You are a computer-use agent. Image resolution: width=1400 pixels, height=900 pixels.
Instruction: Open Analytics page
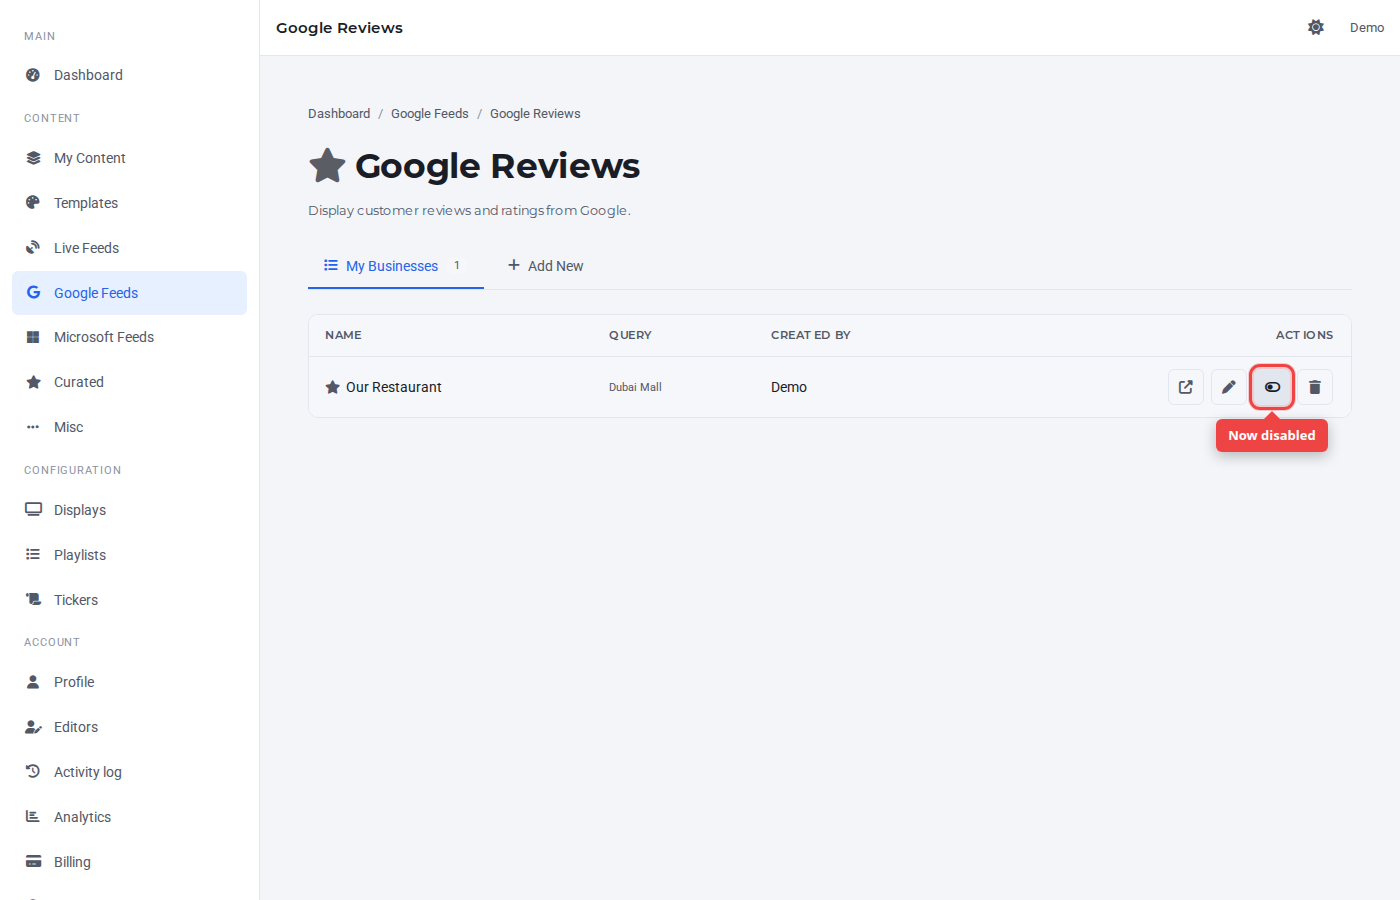pos(129,817)
